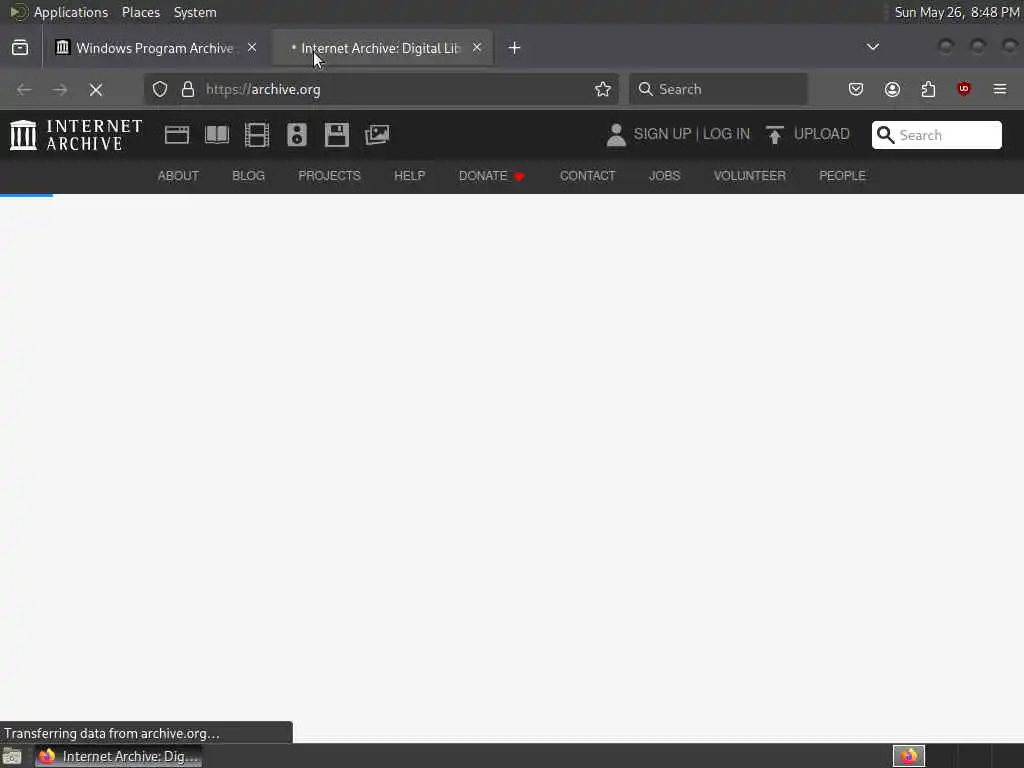Focus the Firefox toolbar Search box
1024x768 pixels.
pos(718,89)
